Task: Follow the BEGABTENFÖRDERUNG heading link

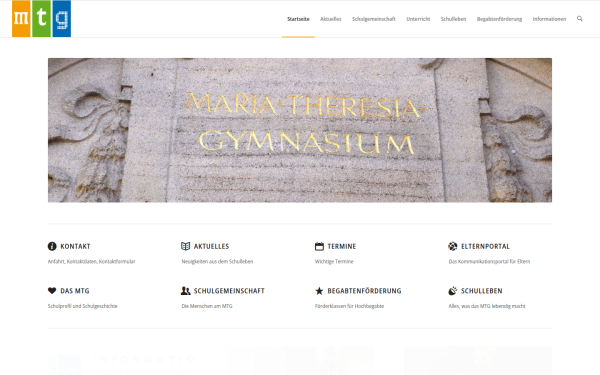Action: [364, 291]
